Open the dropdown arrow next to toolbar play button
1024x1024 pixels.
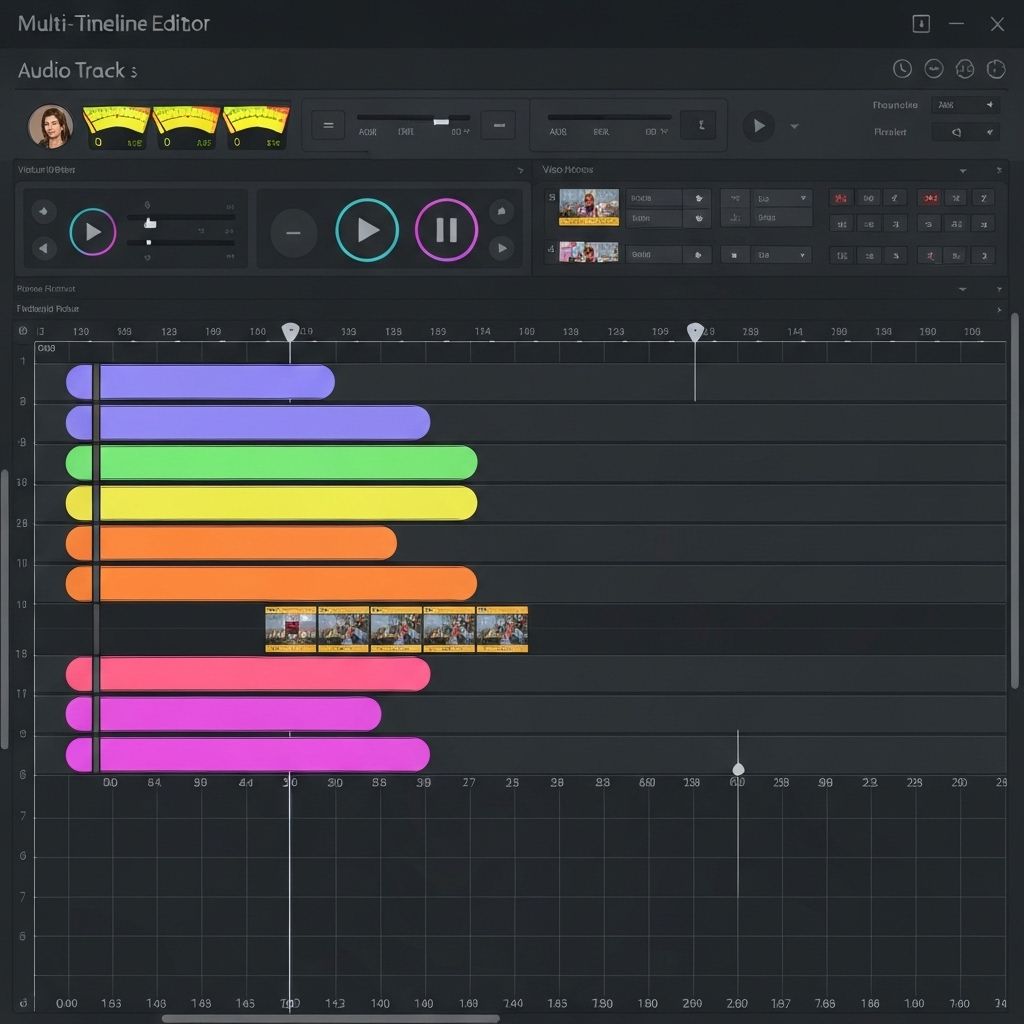(x=795, y=127)
